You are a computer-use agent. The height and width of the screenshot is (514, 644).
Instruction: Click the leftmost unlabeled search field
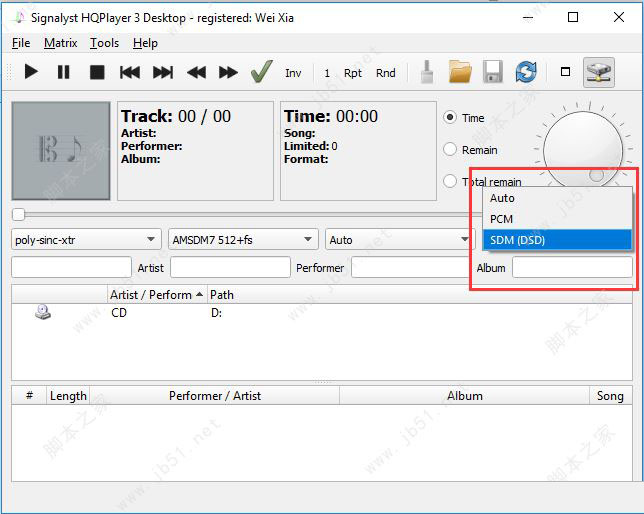click(71, 267)
